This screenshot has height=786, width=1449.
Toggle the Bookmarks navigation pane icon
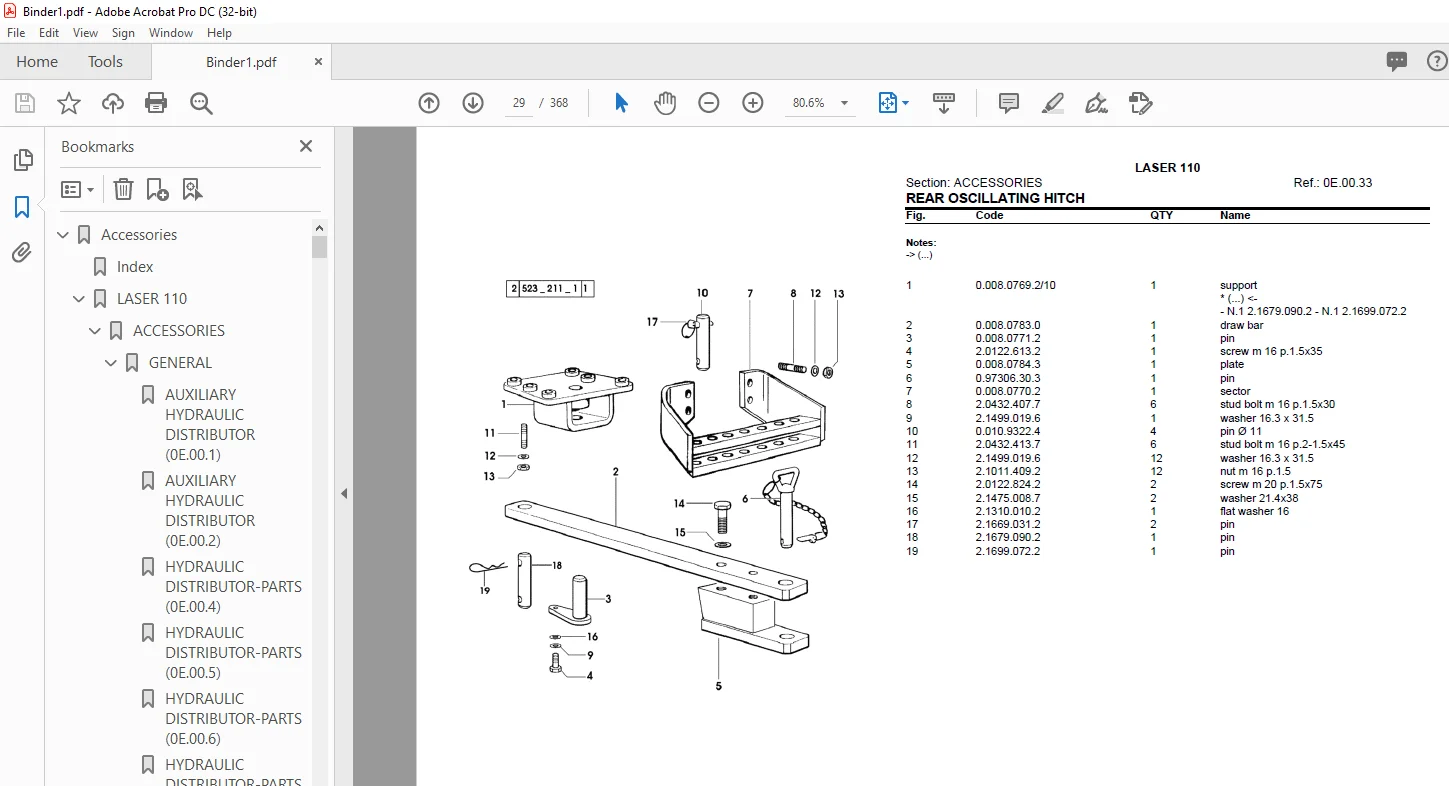(x=22, y=207)
